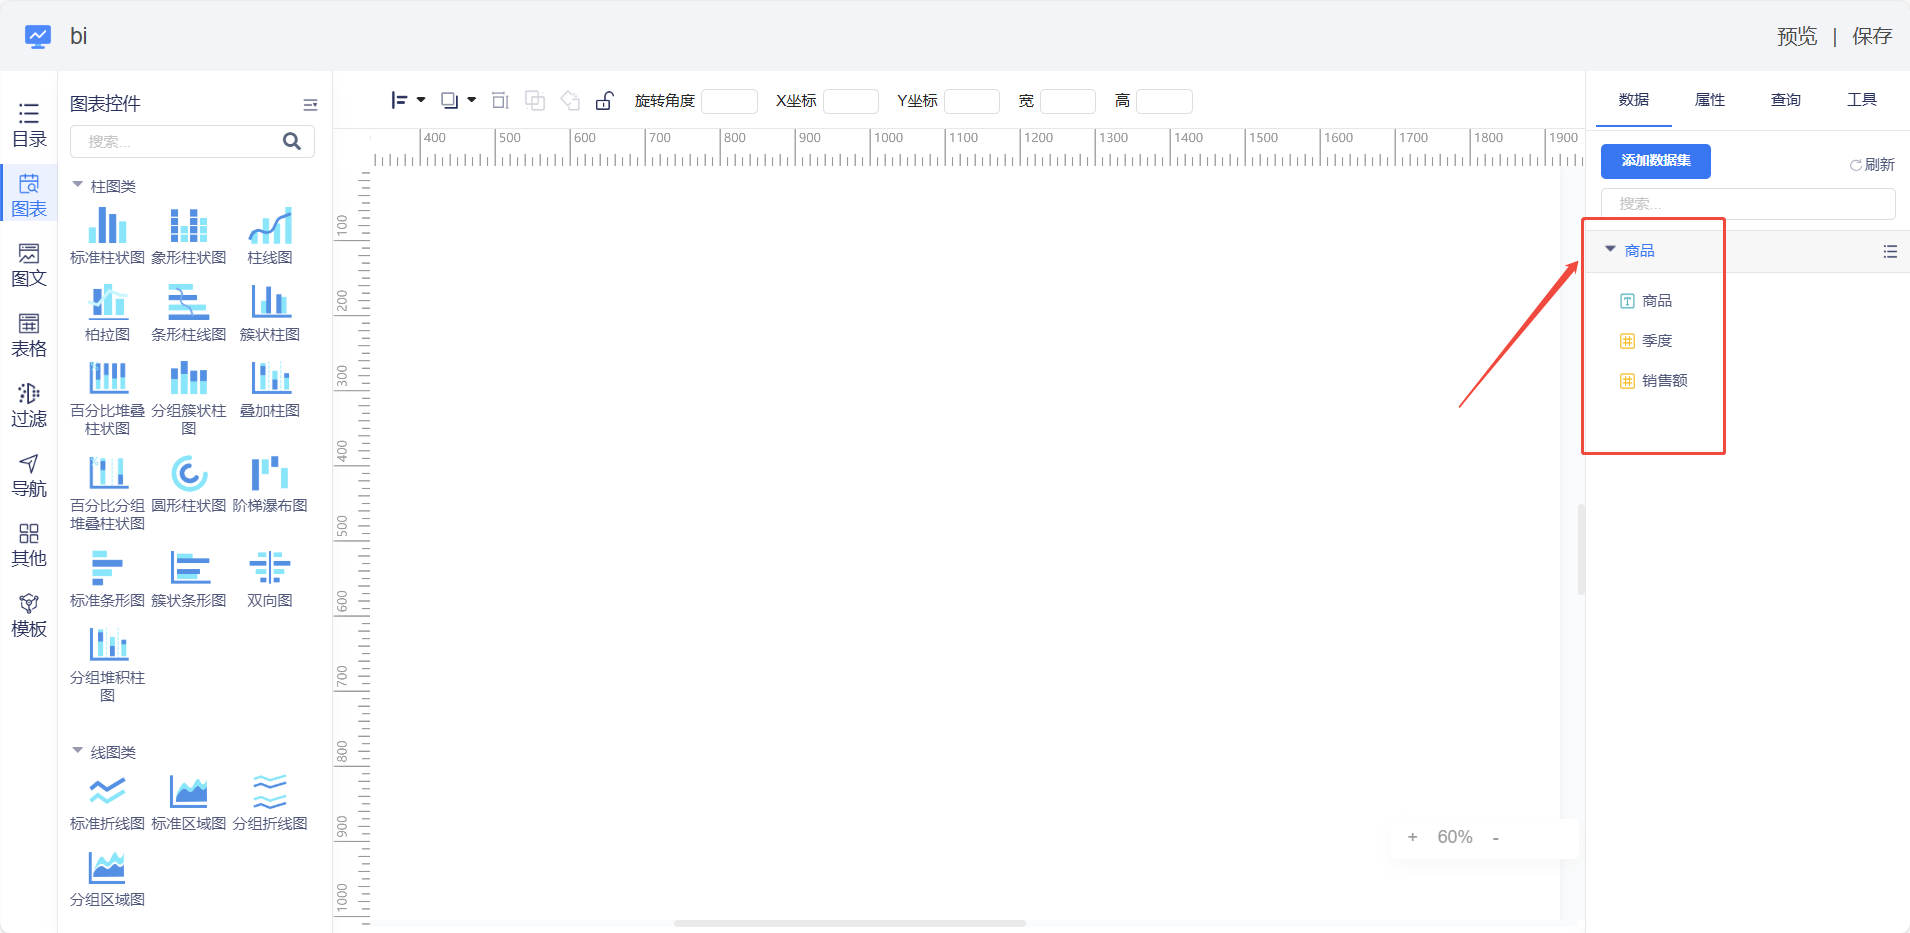Click the 标准折线图 line chart icon
Viewport: 1910px width, 933px height.
[x=107, y=792]
